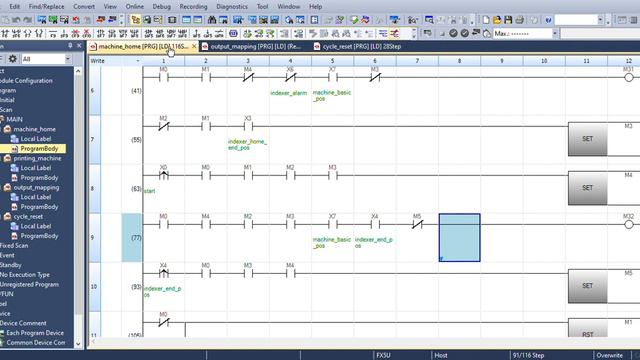
Task: Open the Debug menu
Action: (162, 7)
